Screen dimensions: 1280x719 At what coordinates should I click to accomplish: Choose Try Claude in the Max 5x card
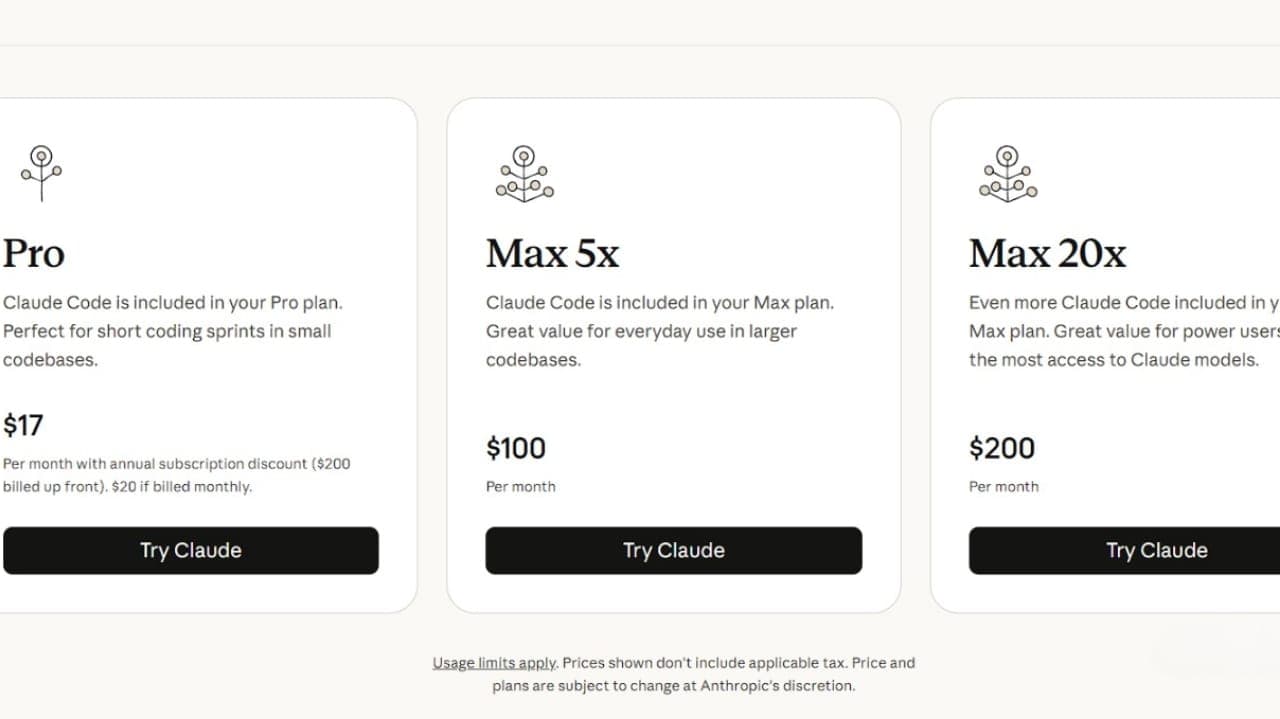tap(674, 550)
